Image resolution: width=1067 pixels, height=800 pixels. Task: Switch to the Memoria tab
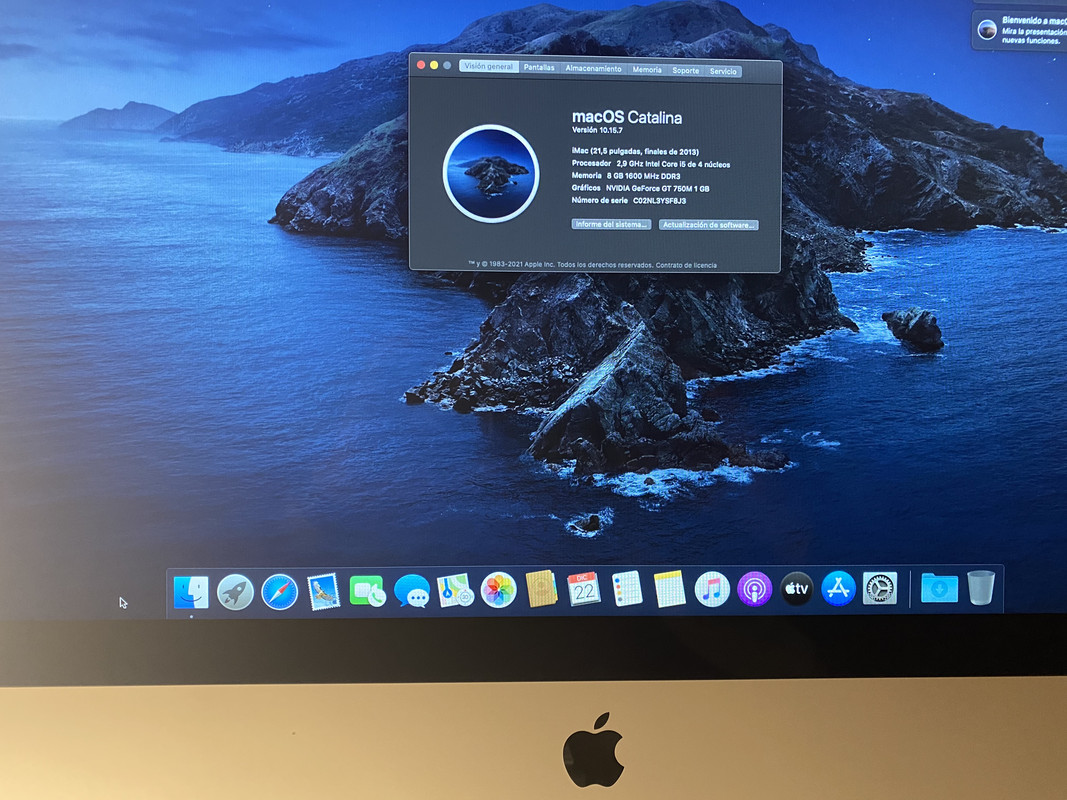click(x=647, y=69)
